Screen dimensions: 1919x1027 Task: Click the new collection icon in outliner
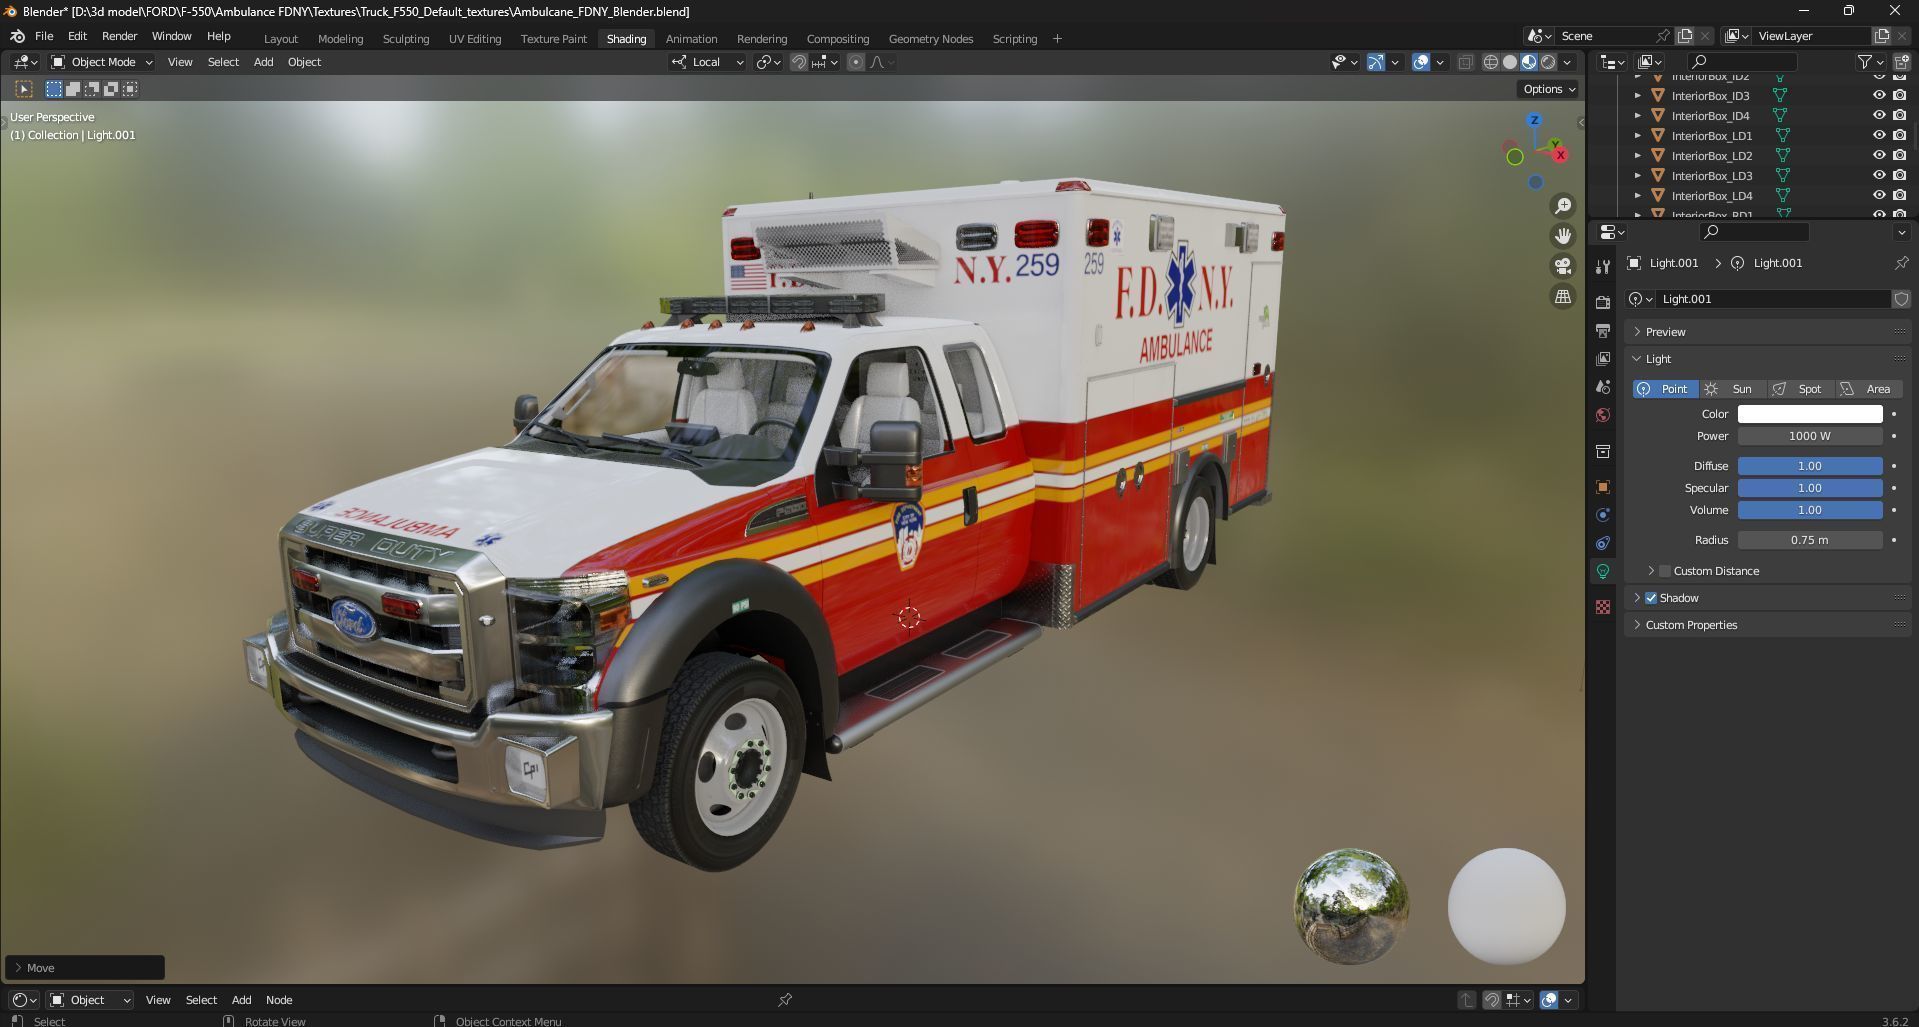(x=1901, y=62)
